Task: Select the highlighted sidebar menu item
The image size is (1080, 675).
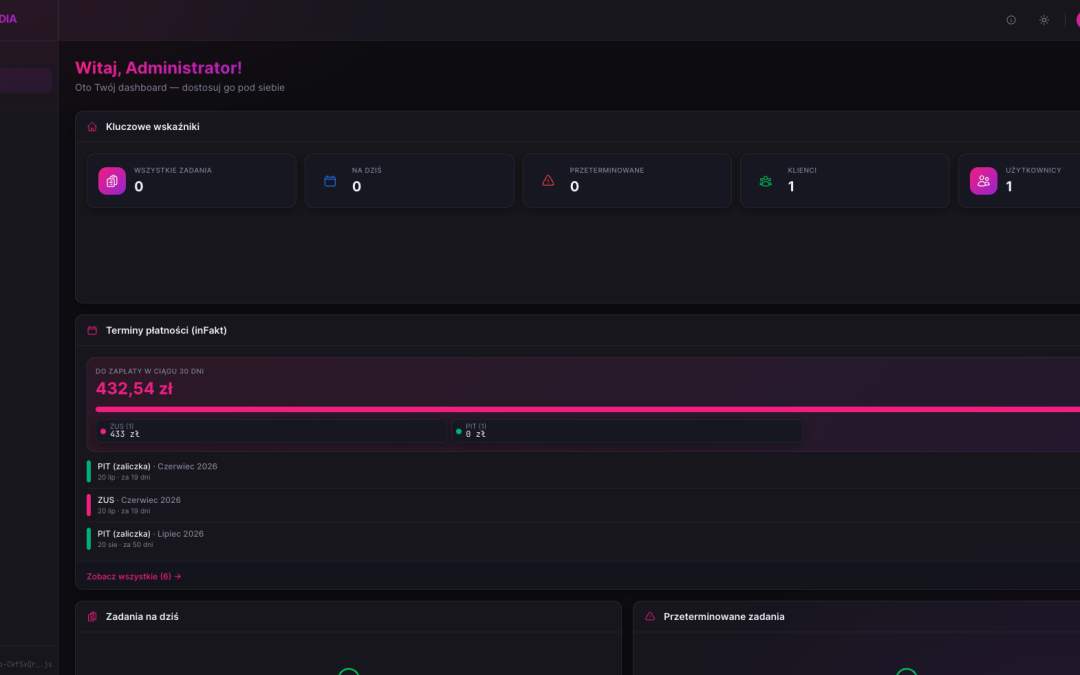Action: tap(25, 81)
